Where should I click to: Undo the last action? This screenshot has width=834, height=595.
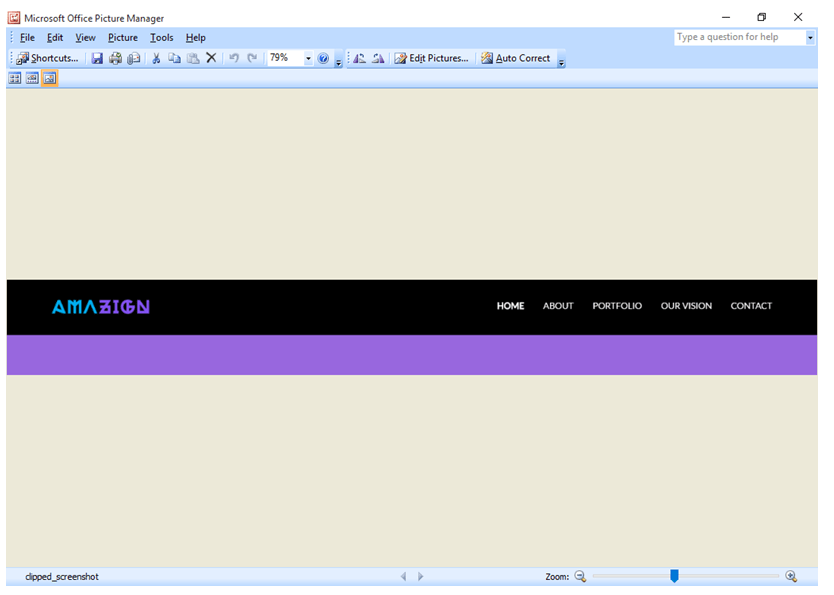tap(233, 58)
